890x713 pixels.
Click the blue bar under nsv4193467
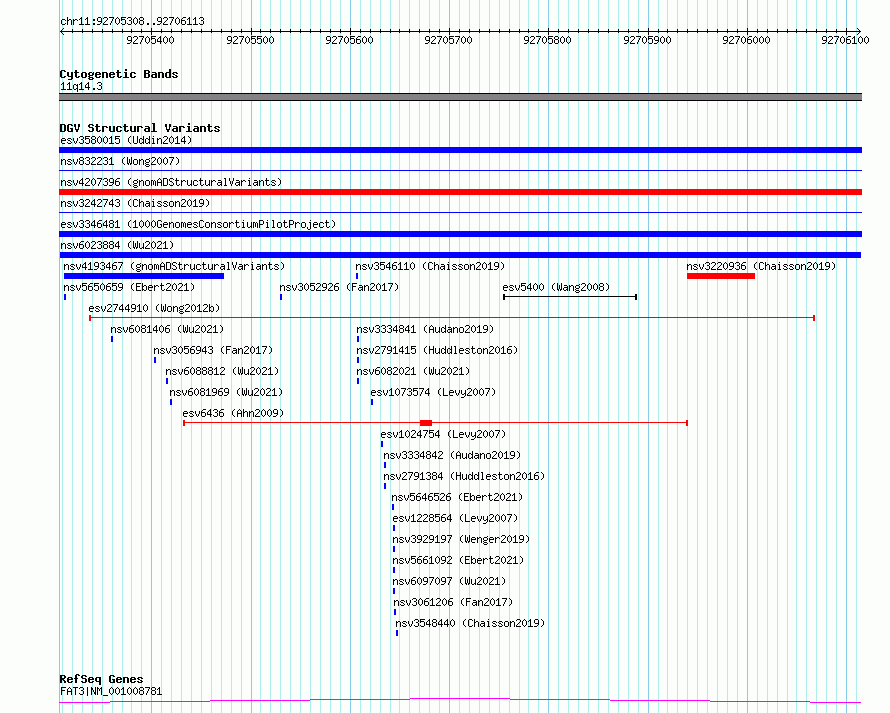pyautogui.click(x=144, y=276)
